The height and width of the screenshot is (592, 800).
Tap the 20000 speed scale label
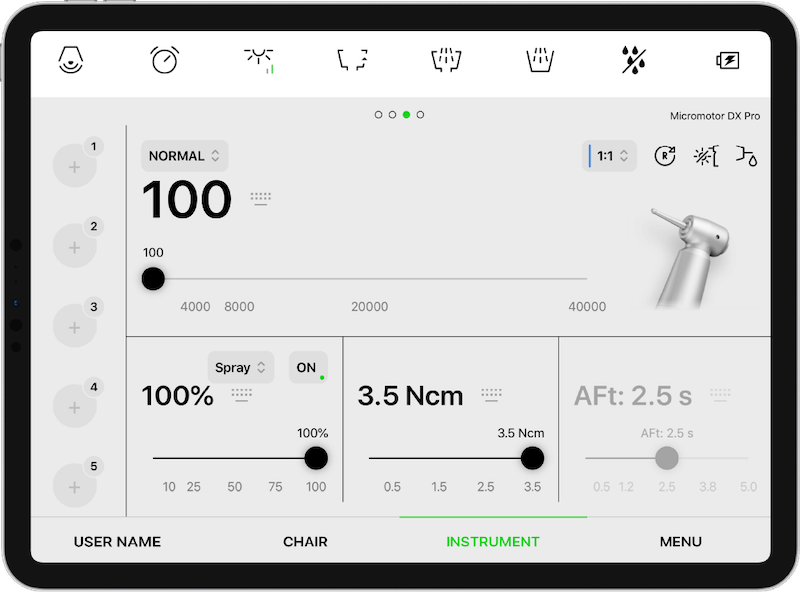pos(369,306)
